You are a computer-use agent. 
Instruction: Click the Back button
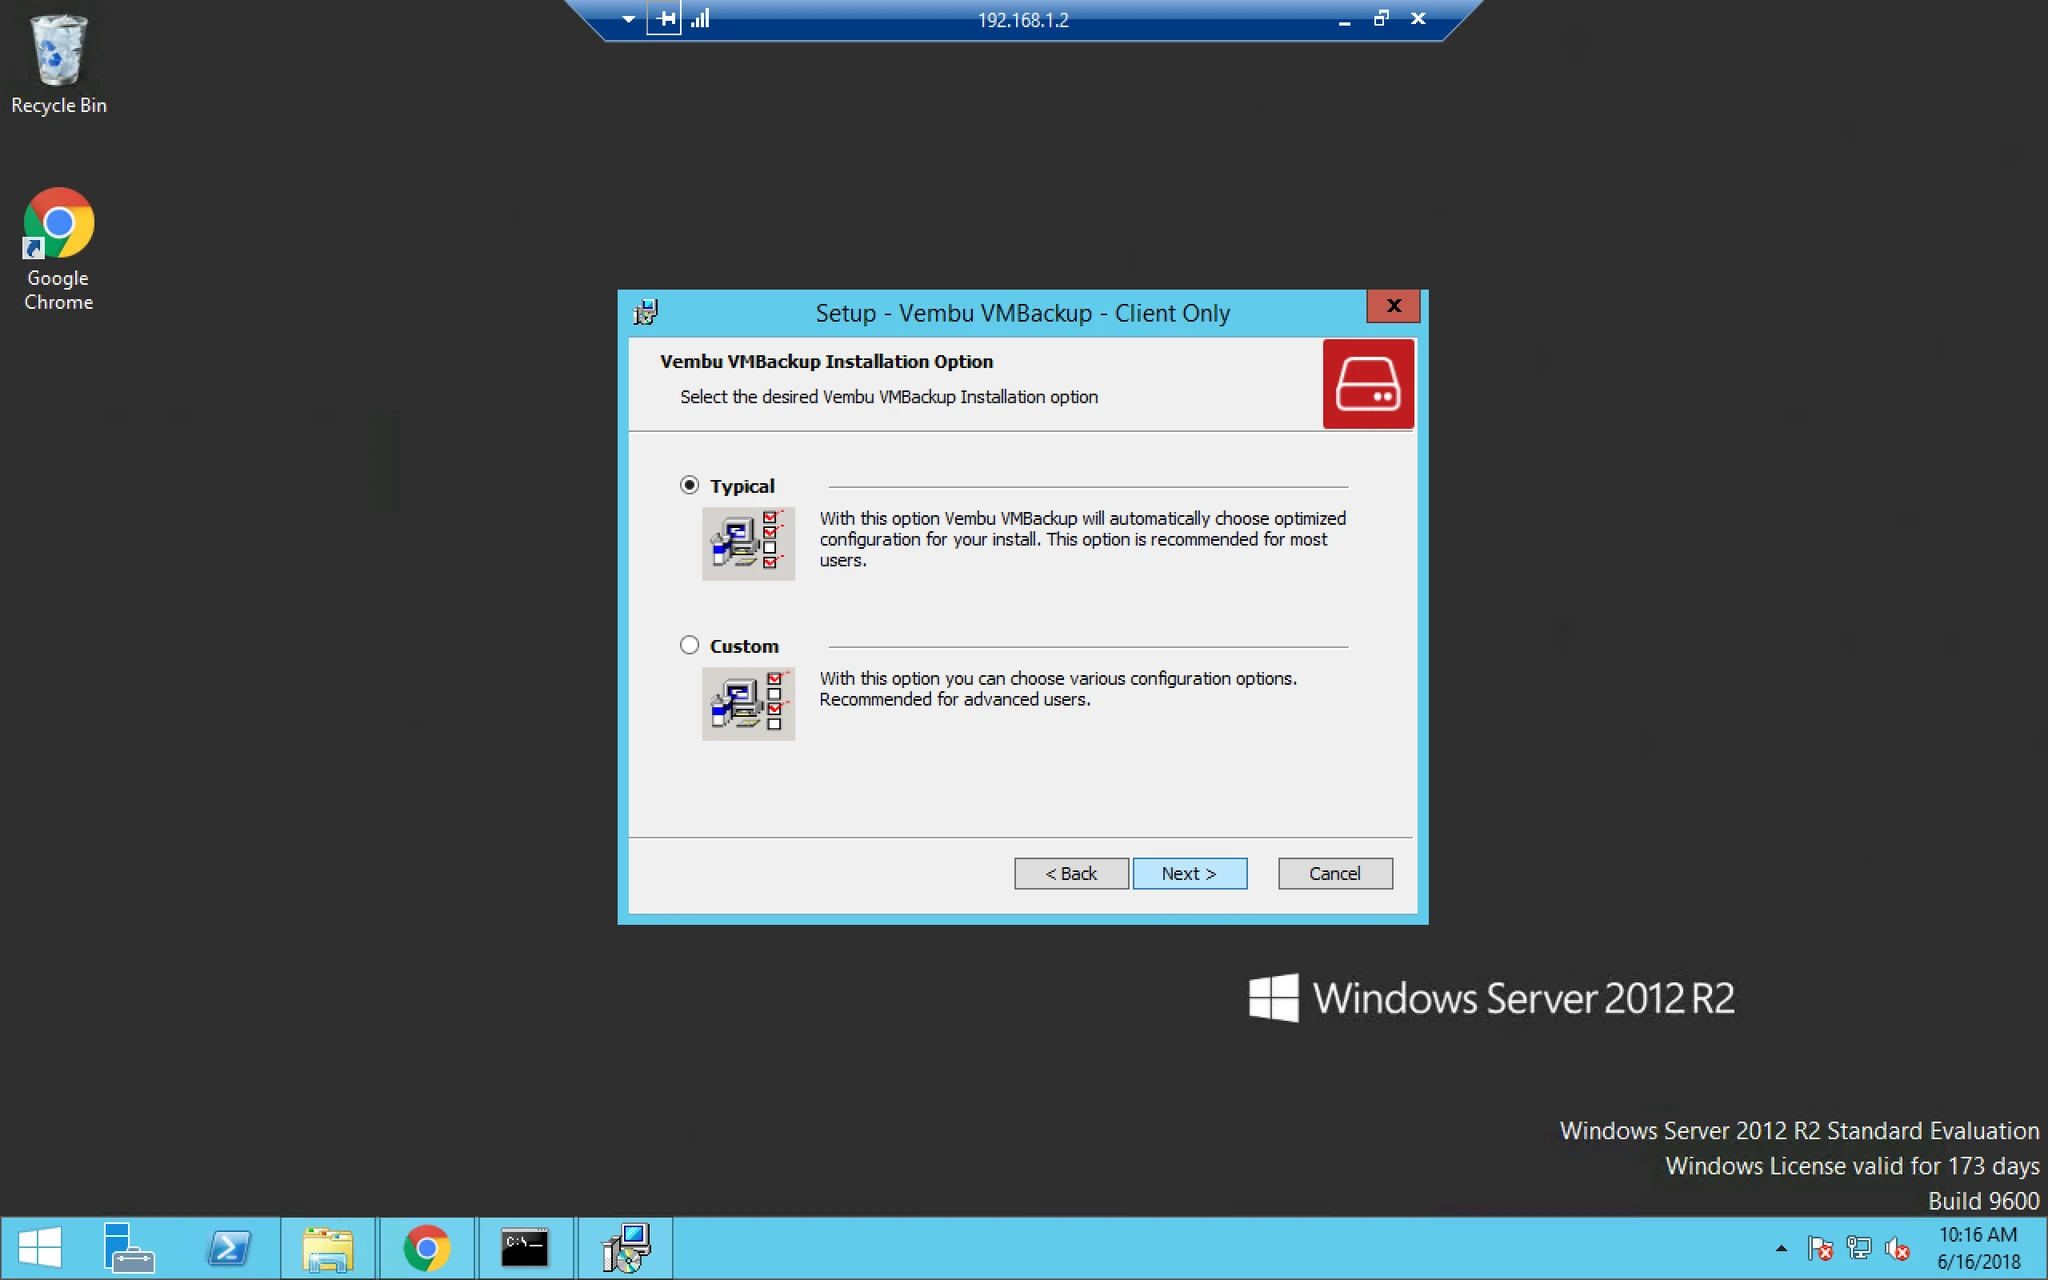click(1071, 873)
